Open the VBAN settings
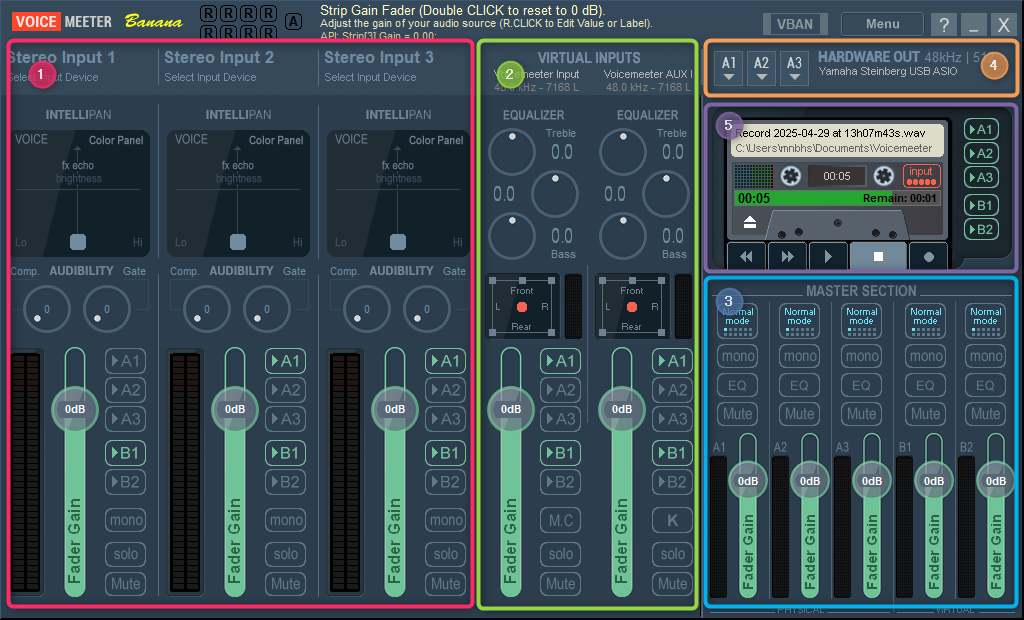The width and height of the screenshot is (1024, 620). 795,24
